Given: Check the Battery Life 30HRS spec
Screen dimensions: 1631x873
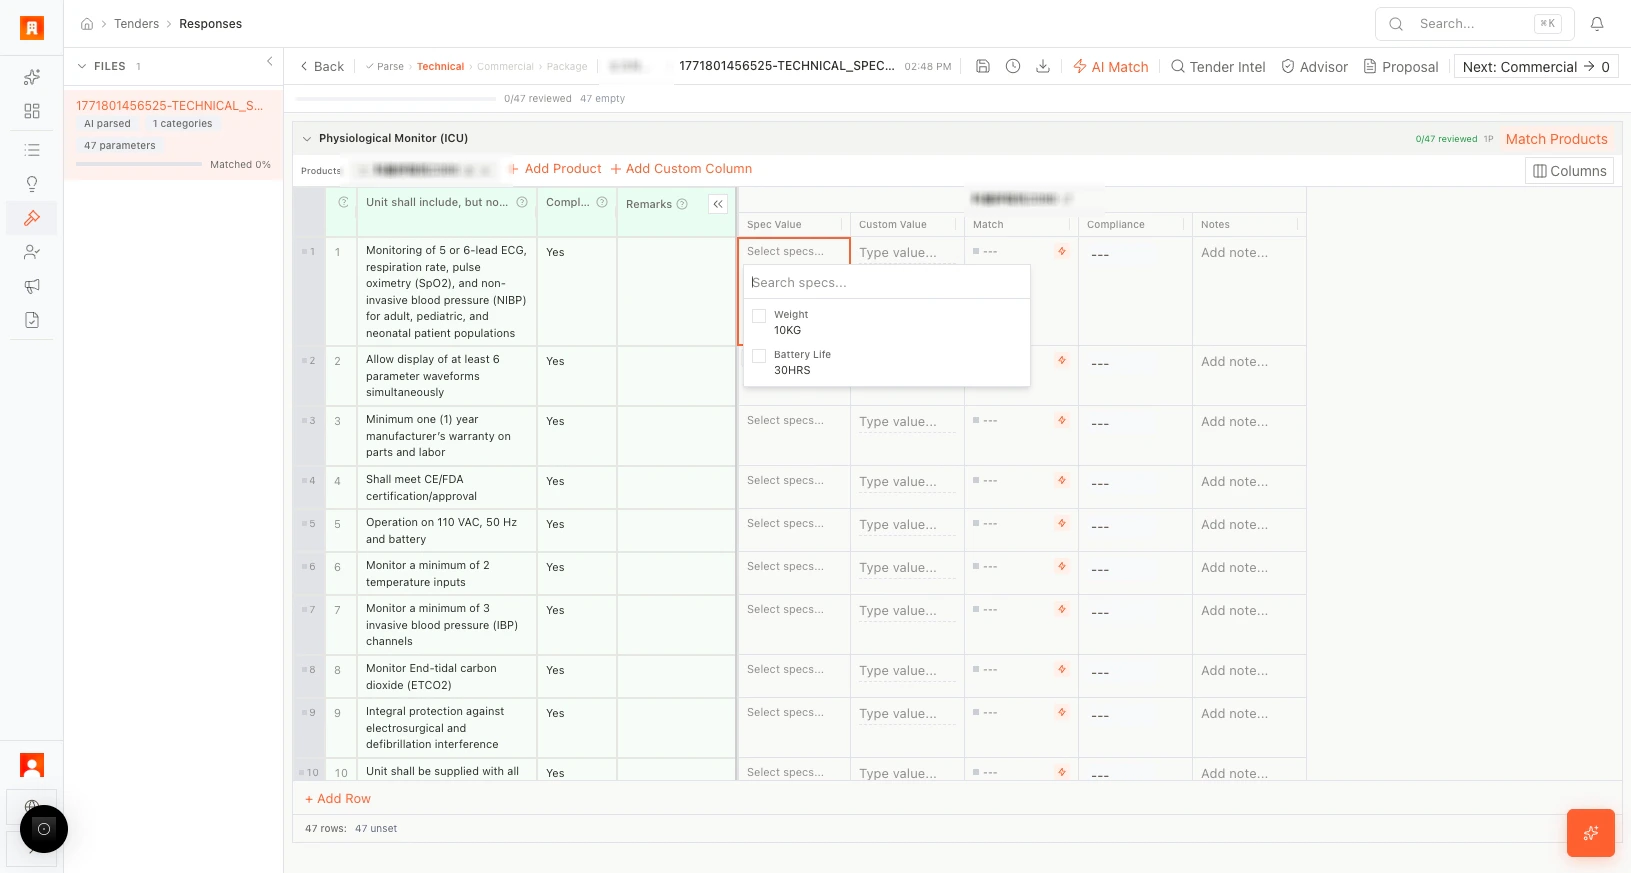Looking at the screenshot, I should pos(759,356).
